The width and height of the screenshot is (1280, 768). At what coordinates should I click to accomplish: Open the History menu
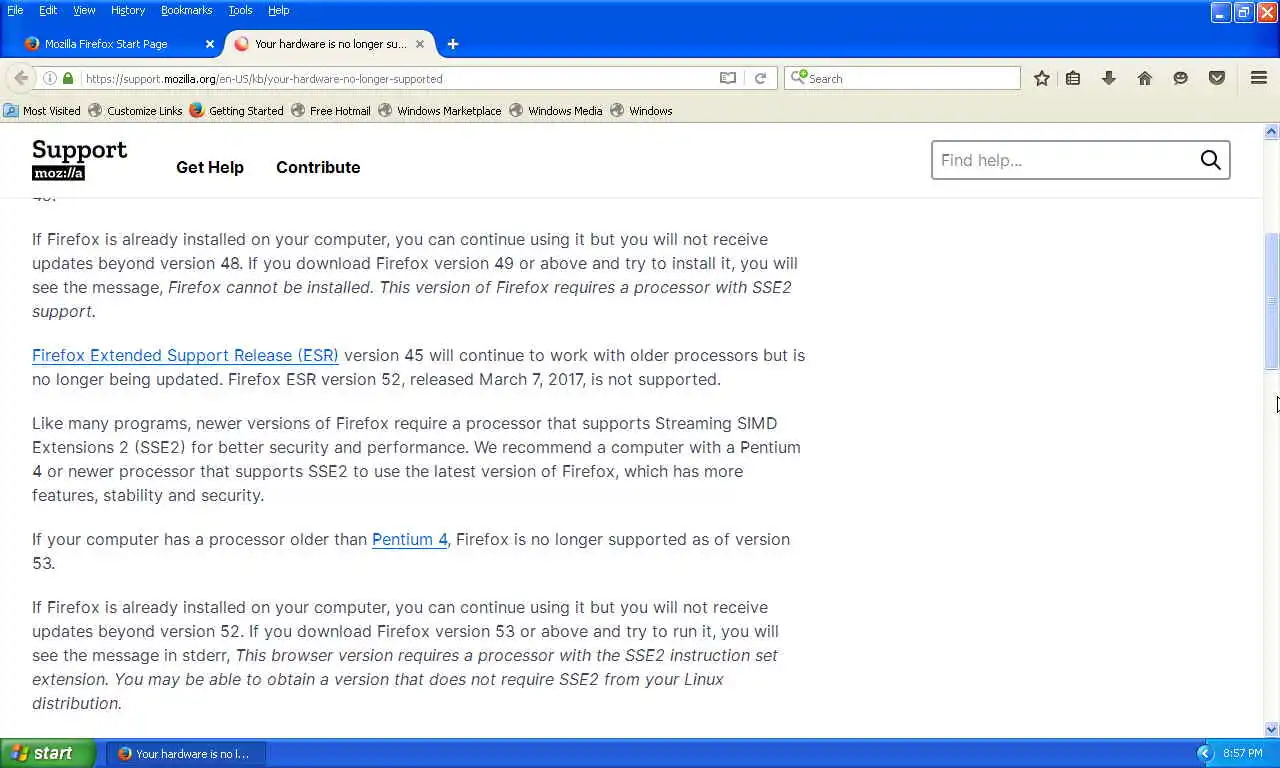(128, 10)
